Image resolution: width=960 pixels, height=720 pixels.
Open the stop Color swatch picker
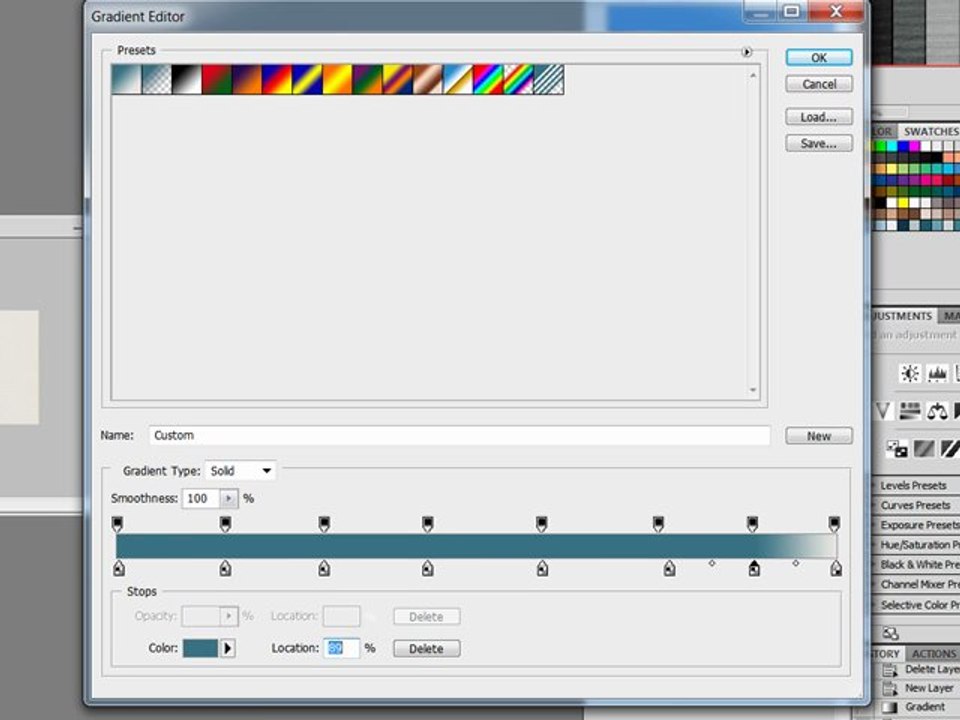[x=200, y=648]
